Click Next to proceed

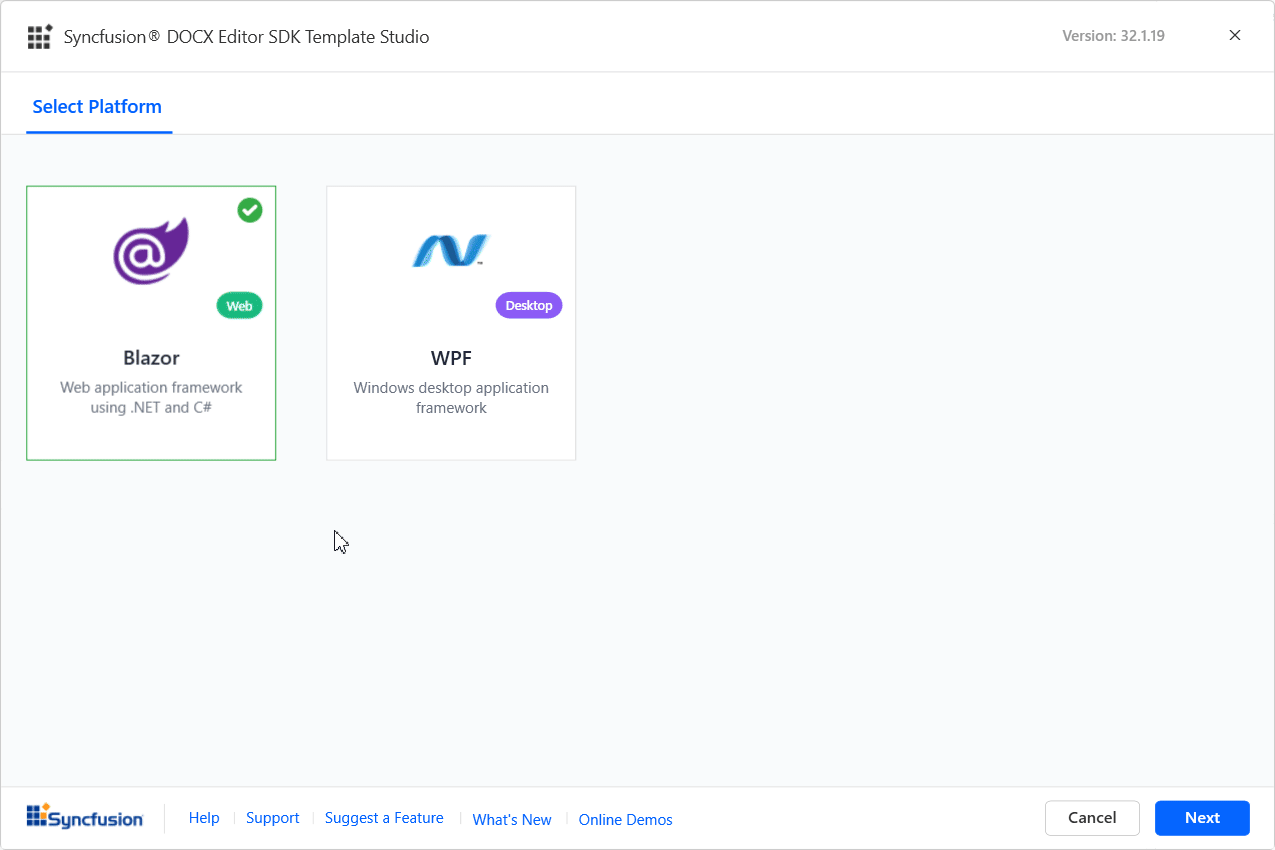pyautogui.click(x=1202, y=817)
